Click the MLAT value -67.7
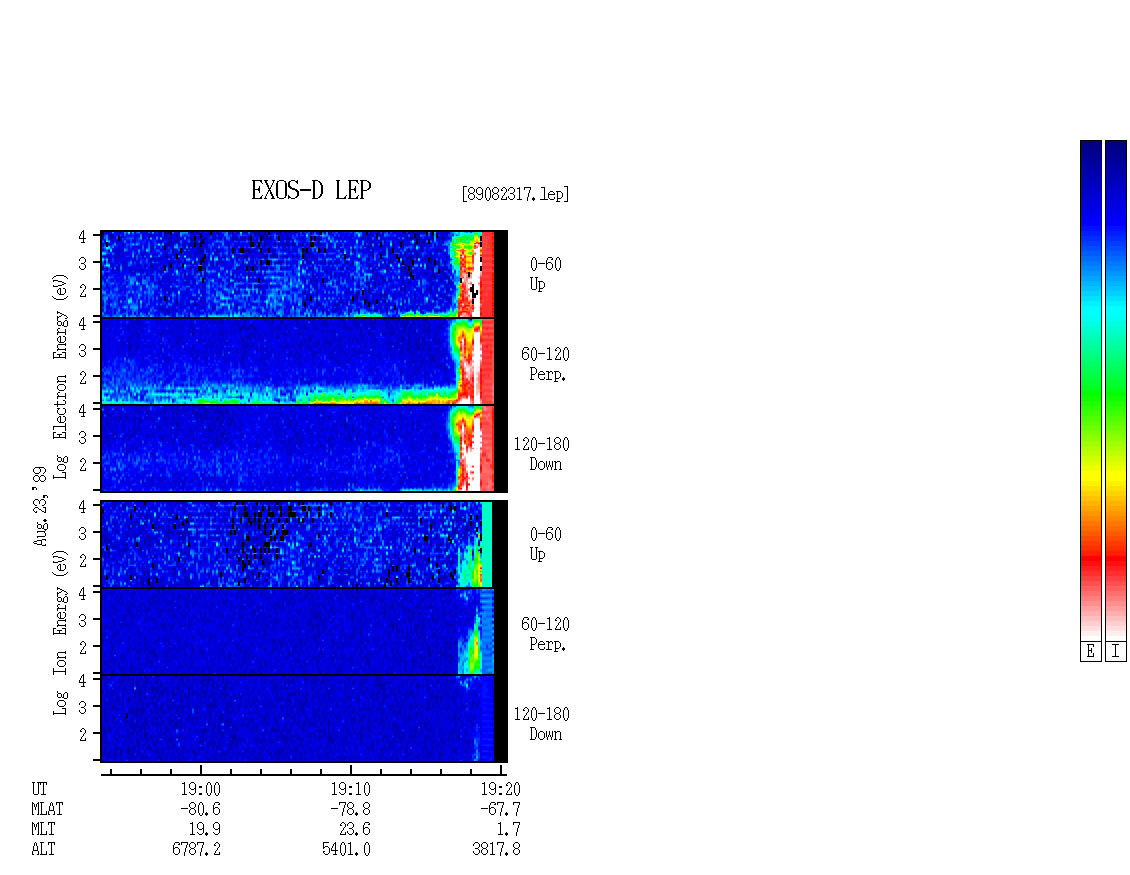 point(500,809)
